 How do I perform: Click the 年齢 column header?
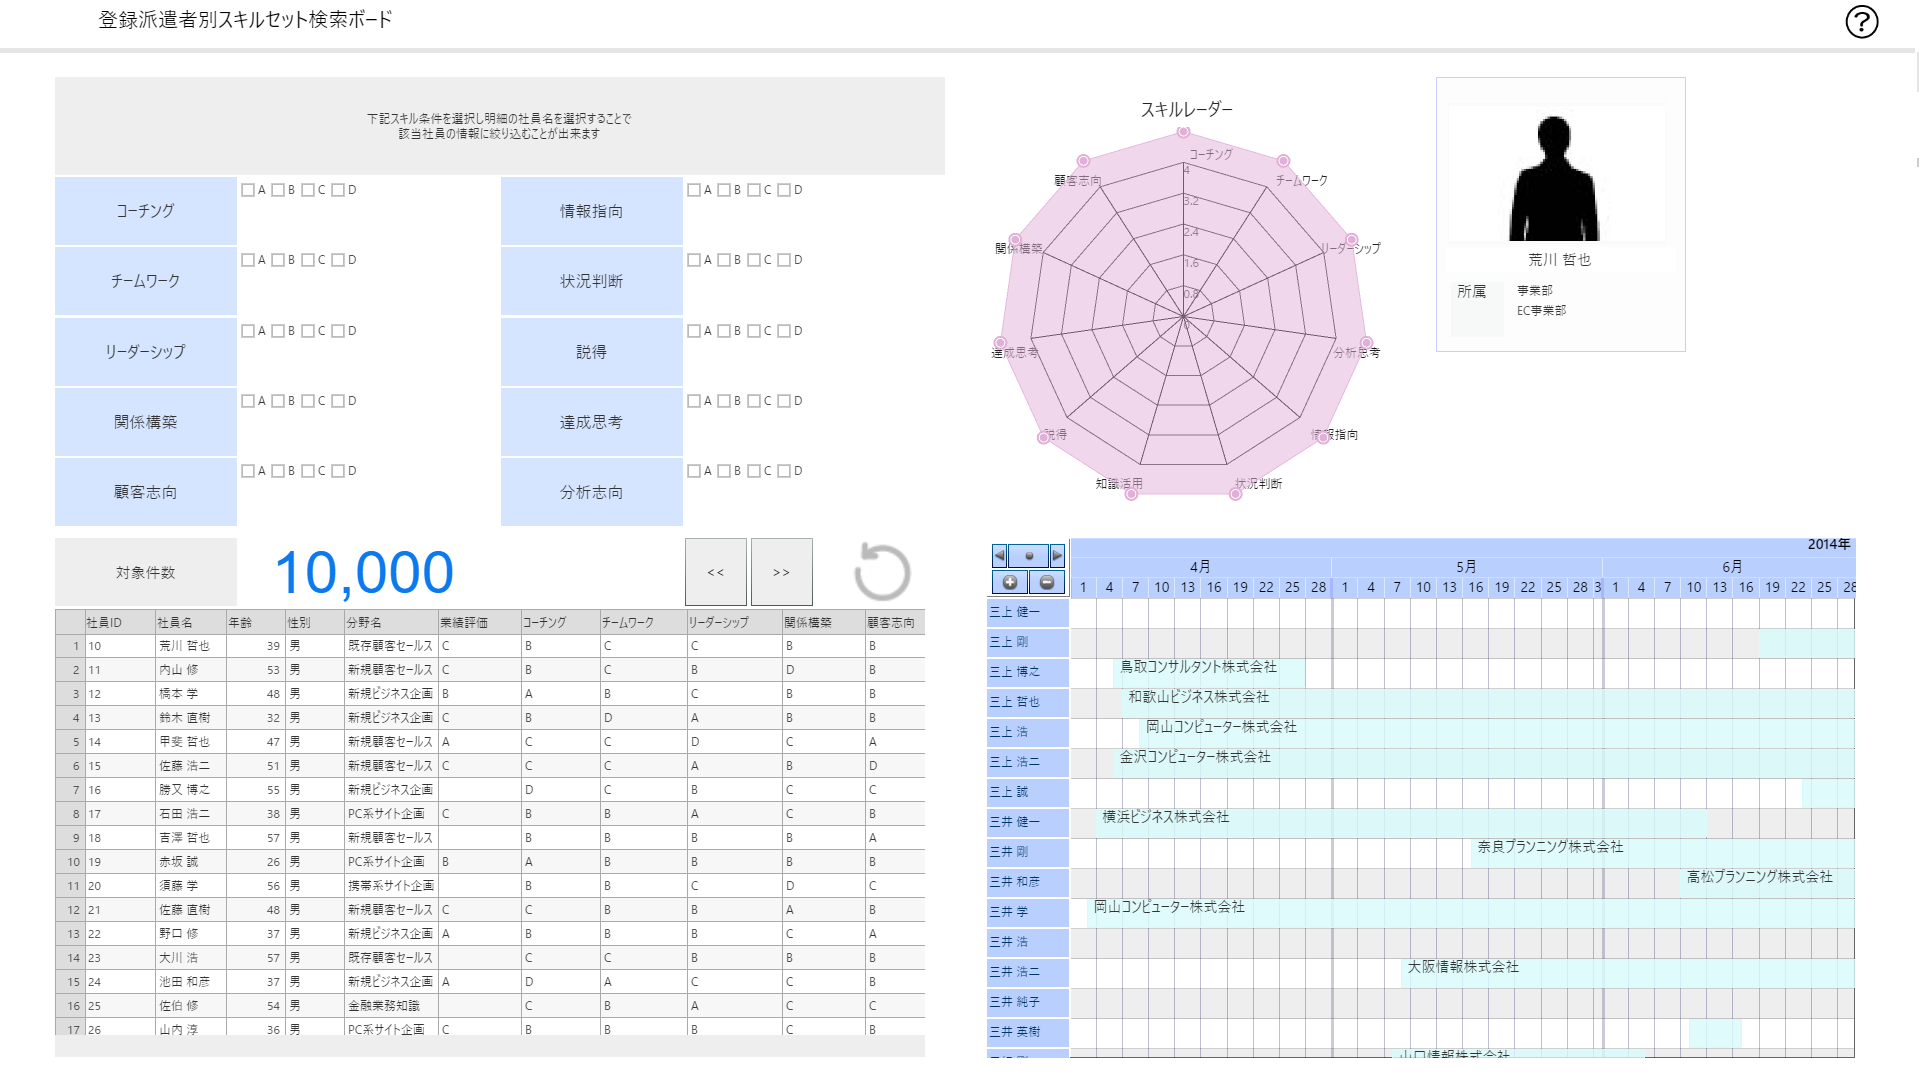point(254,622)
